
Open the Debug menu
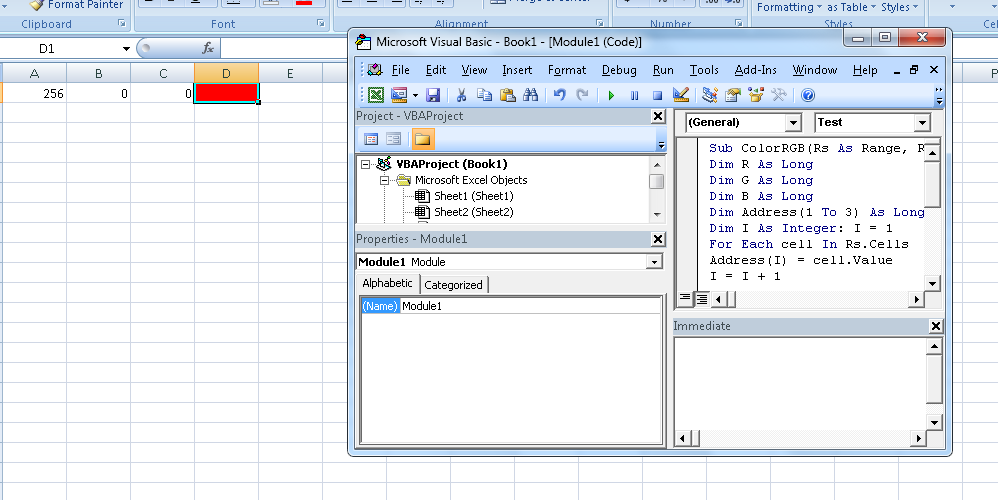(x=619, y=70)
